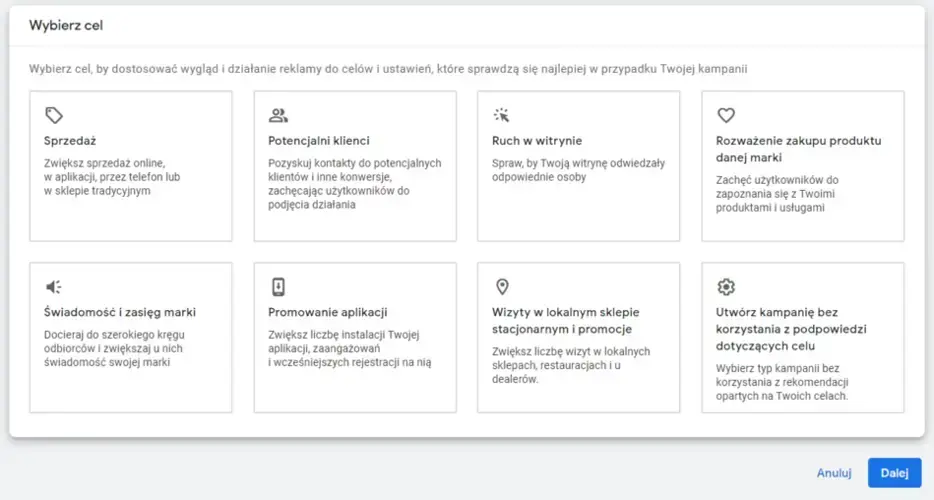Click the cursor click icon for website traffic
Image resolution: width=934 pixels, height=500 pixels.
502,115
